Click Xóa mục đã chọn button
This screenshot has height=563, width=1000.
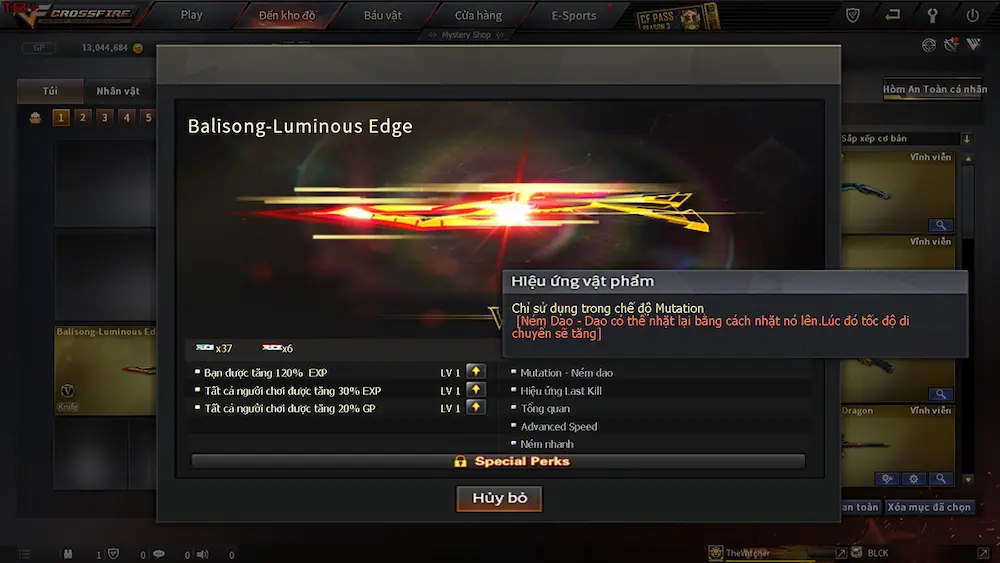tap(929, 507)
